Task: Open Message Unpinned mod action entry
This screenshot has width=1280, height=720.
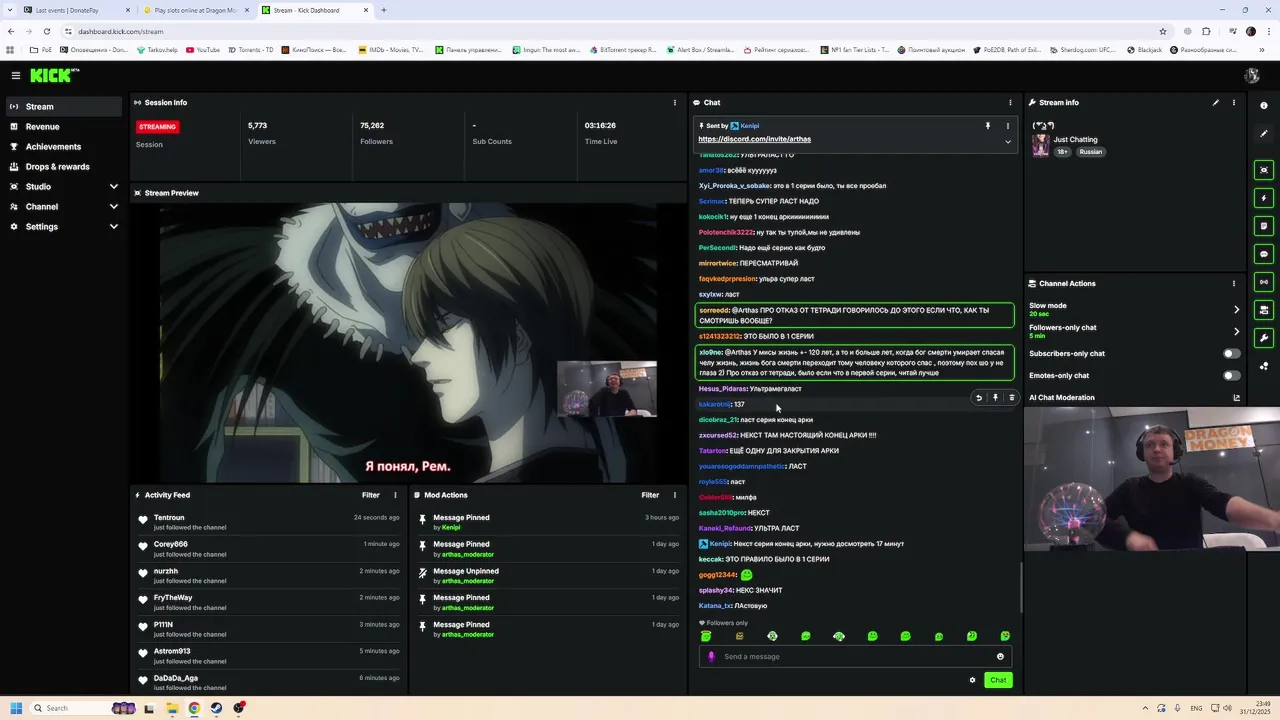Action: coord(548,576)
